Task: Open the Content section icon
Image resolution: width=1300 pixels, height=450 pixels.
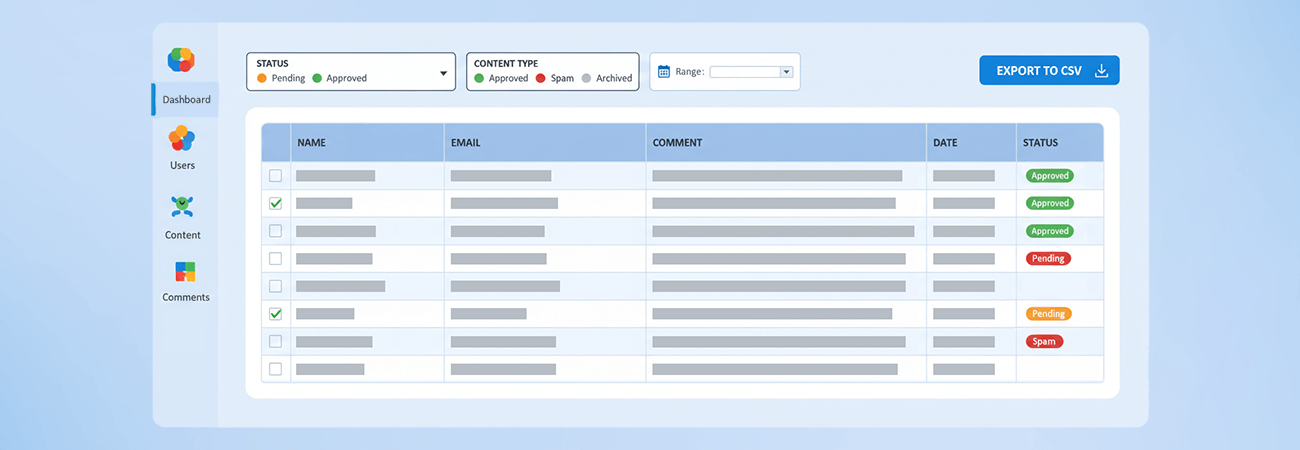Action: point(182,207)
